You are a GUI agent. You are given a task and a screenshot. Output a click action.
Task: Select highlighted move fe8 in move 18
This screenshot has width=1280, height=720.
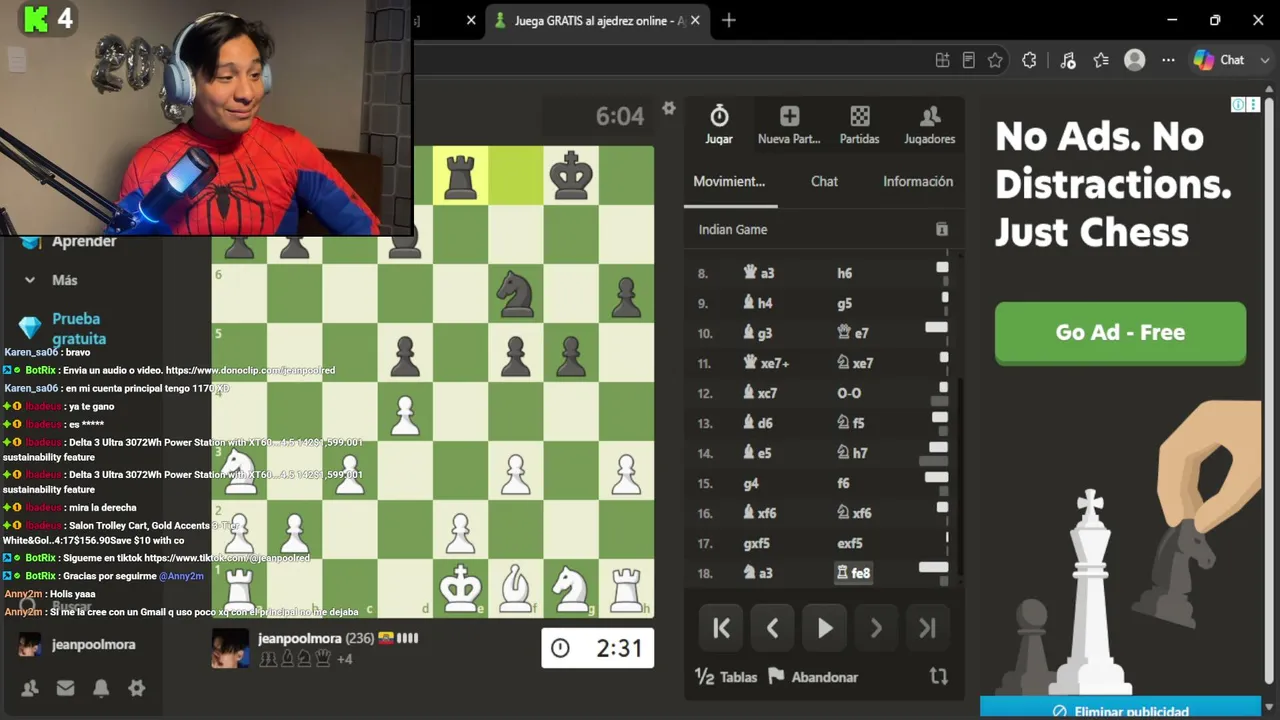click(x=853, y=573)
